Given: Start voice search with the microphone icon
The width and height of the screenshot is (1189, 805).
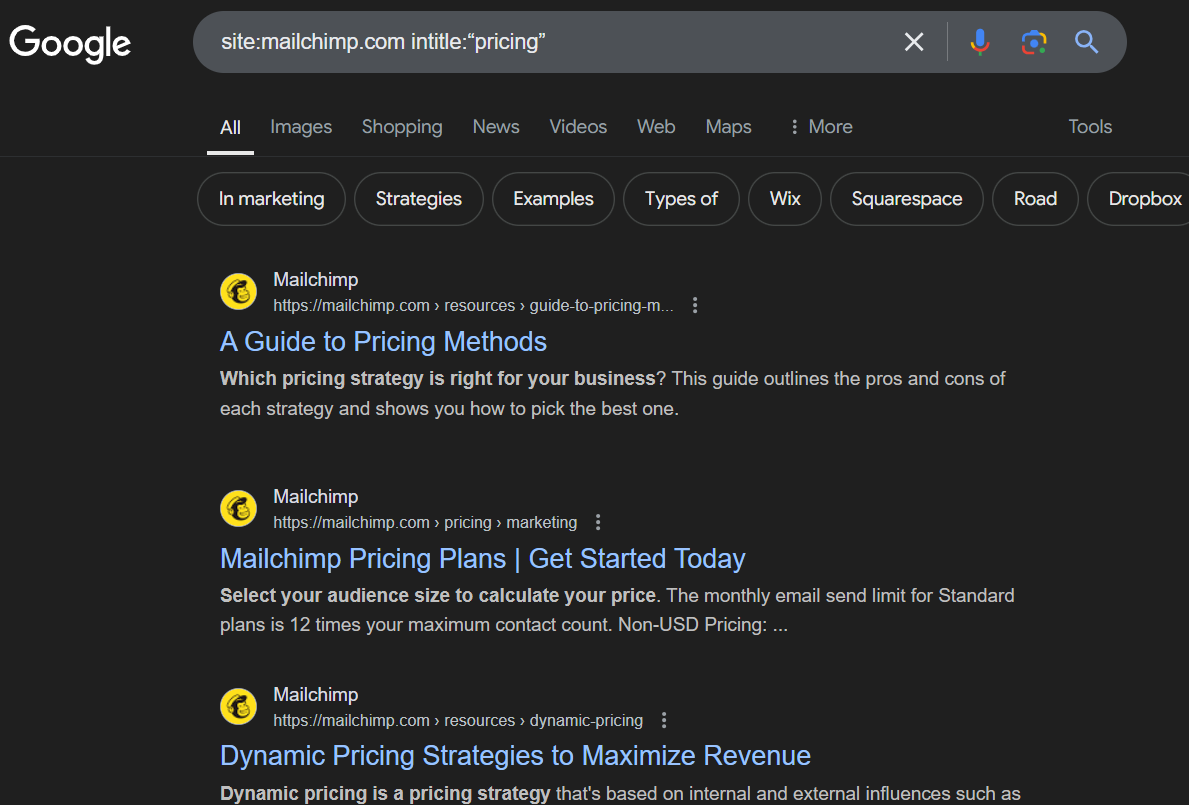Looking at the screenshot, I should (x=980, y=42).
